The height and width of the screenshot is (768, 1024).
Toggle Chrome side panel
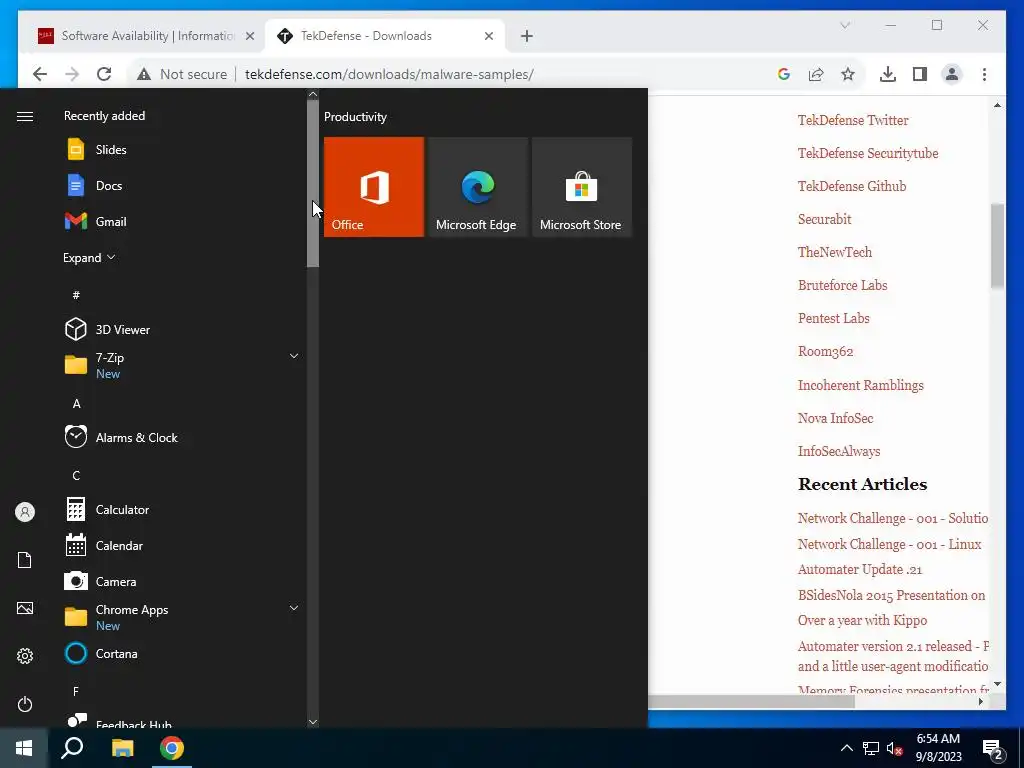point(920,74)
